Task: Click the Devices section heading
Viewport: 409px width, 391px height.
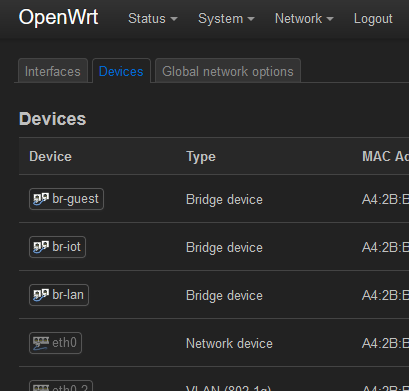Action: point(53,119)
